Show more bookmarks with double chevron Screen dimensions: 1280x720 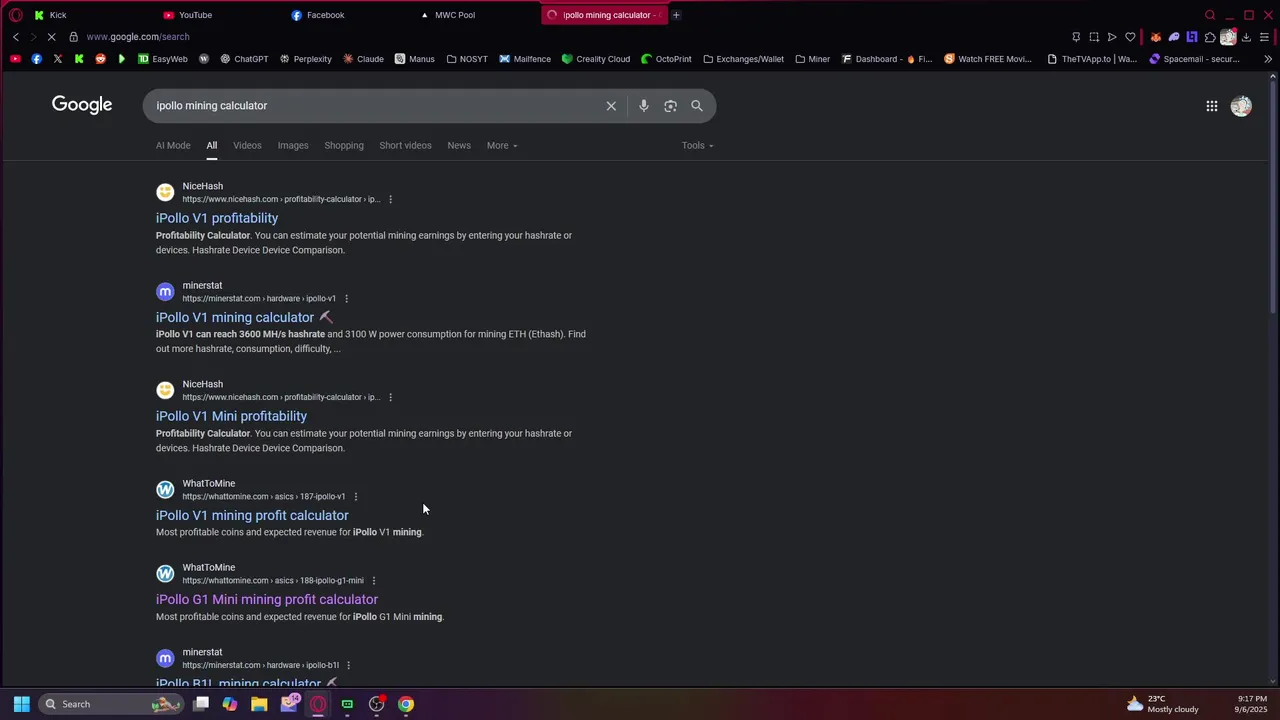click(1268, 59)
